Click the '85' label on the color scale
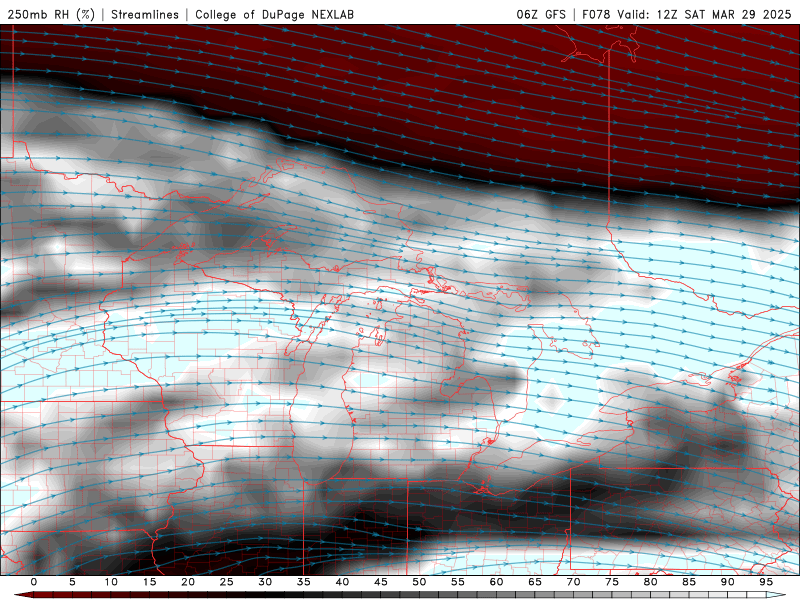800x600 pixels. tap(689, 582)
